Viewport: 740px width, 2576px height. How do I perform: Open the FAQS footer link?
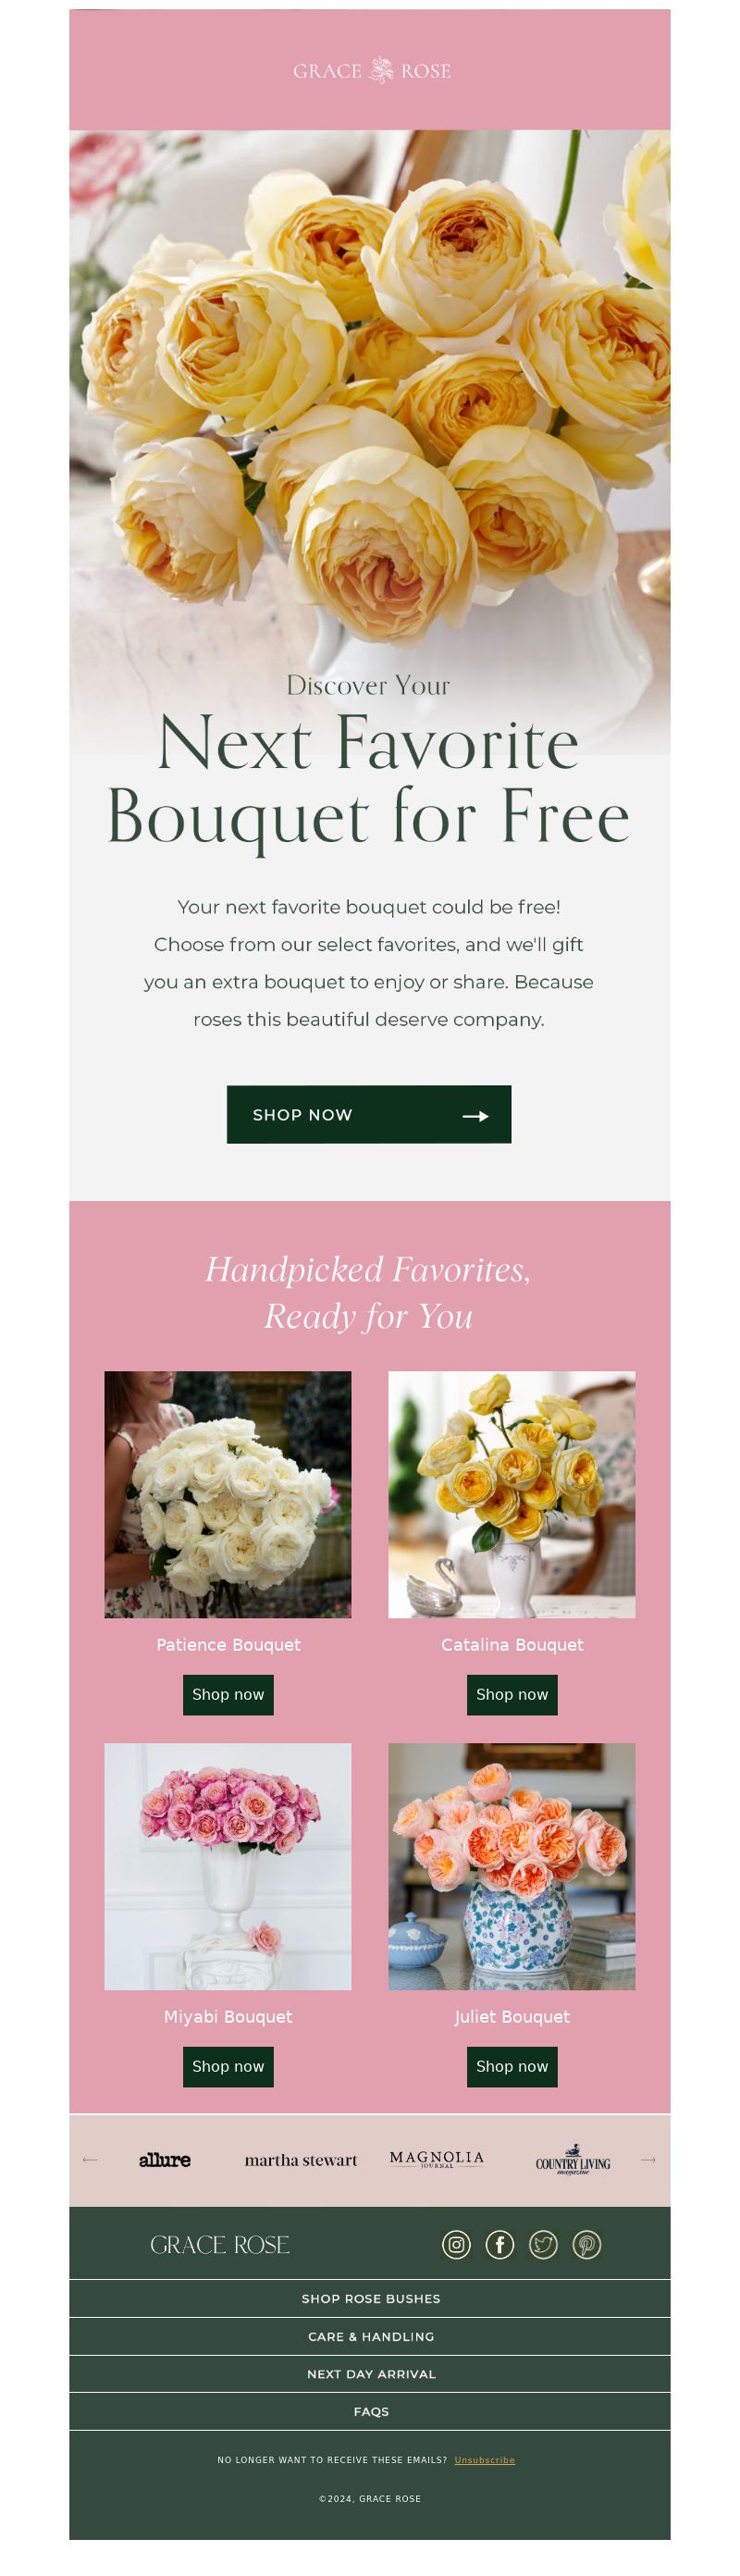370,2411
